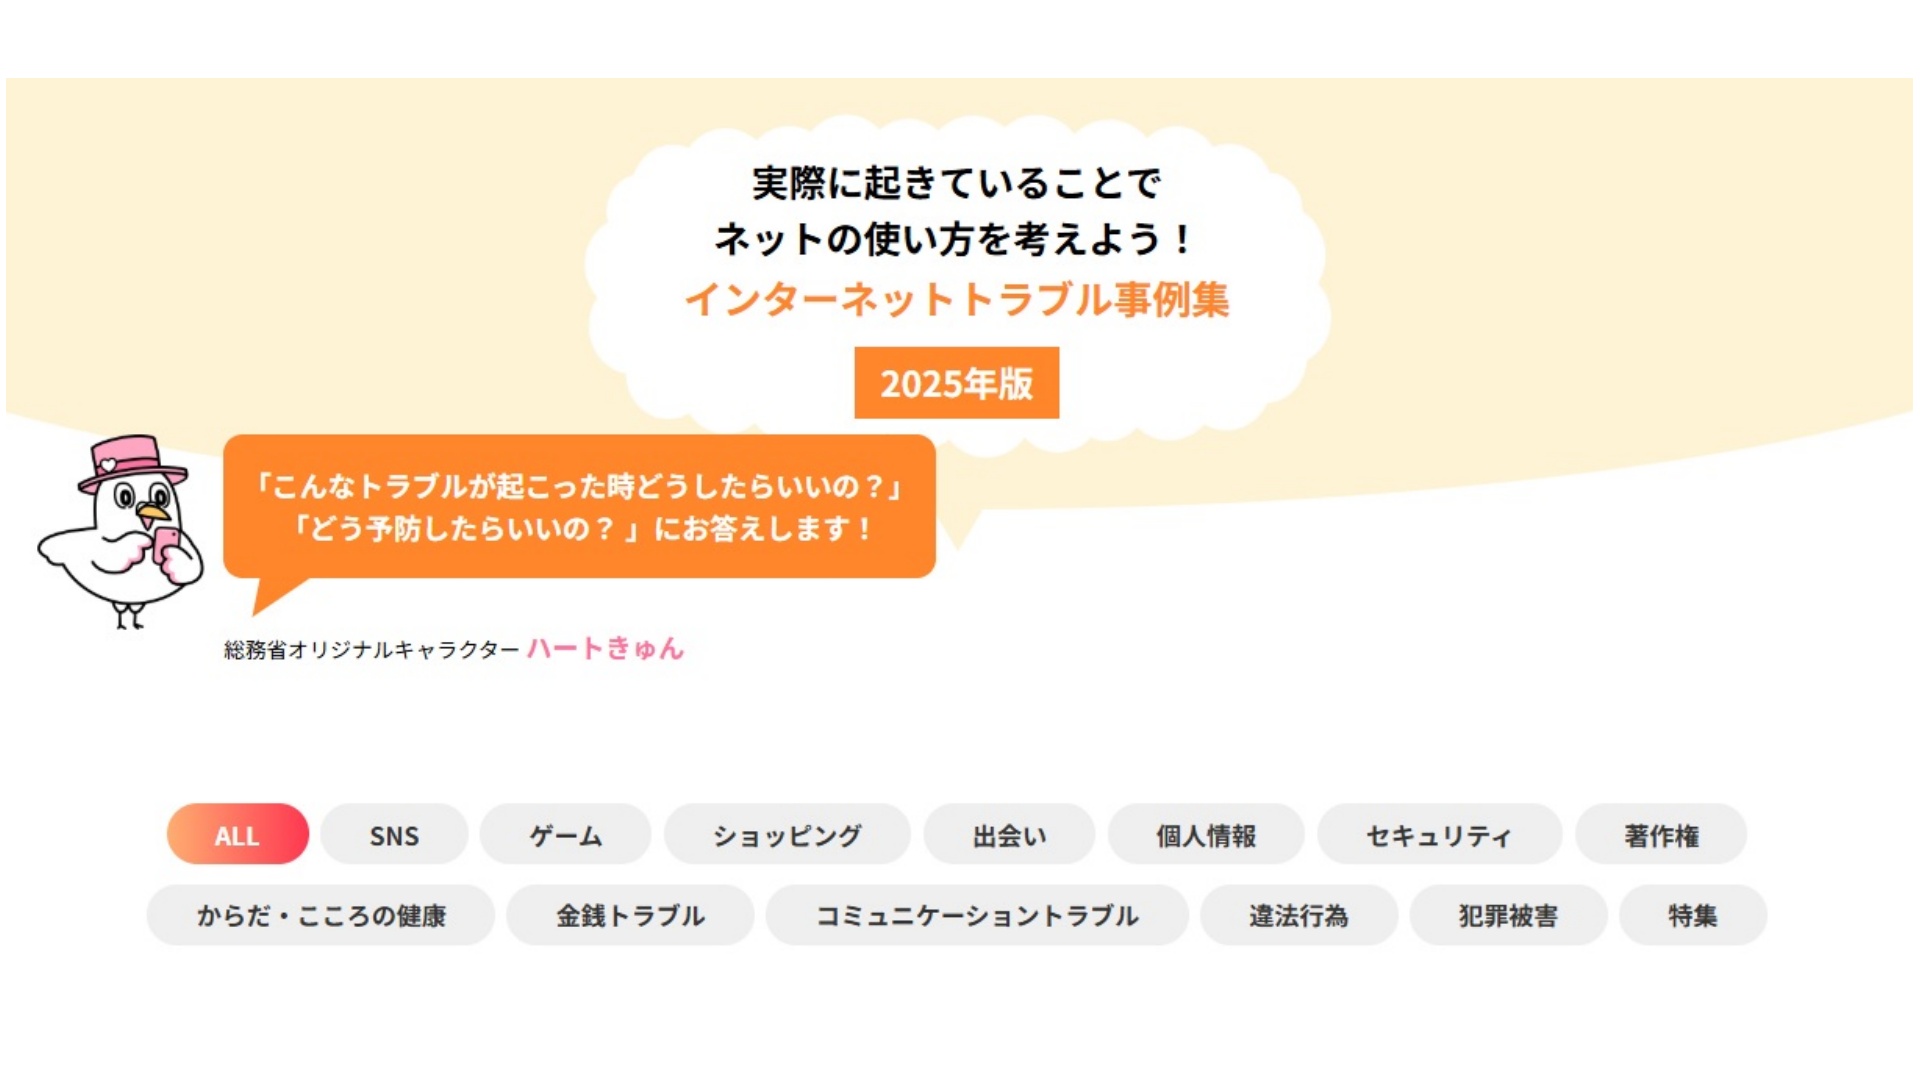Click the pink ハートきゅん character name
Image resolution: width=1920 pixels, height=1080 pixels.
(605, 648)
